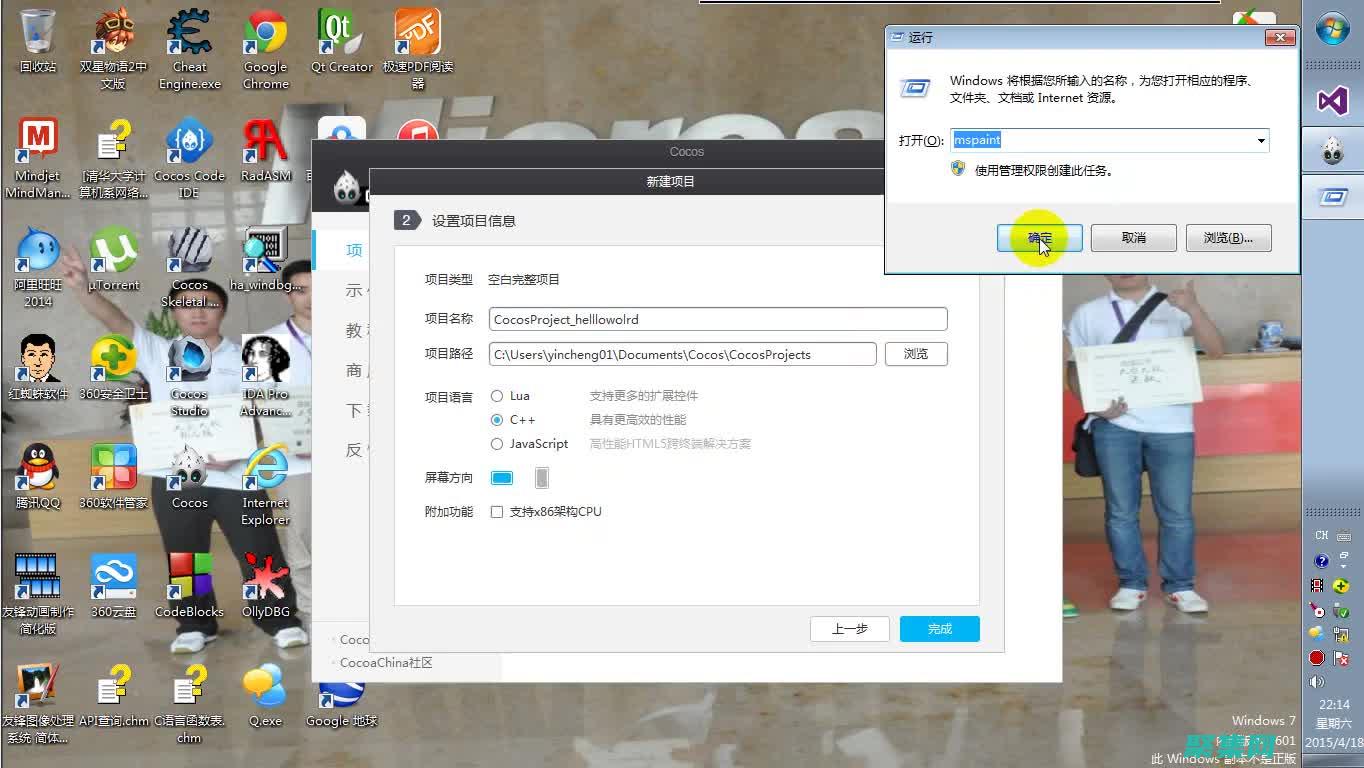Select the Lua project language option
The image size is (1364, 768).
[497, 395]
